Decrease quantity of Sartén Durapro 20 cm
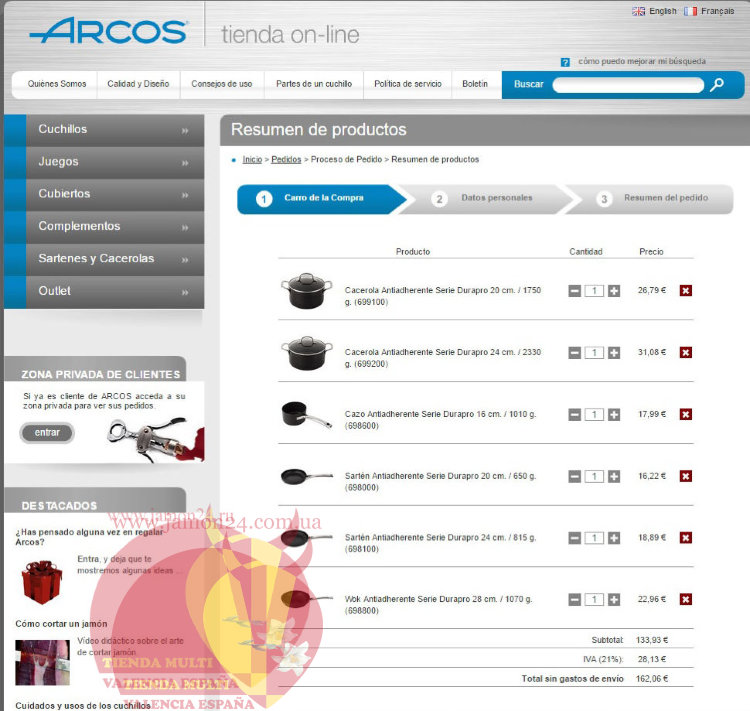This screenshot has width=750, height=711. [574, 476]
